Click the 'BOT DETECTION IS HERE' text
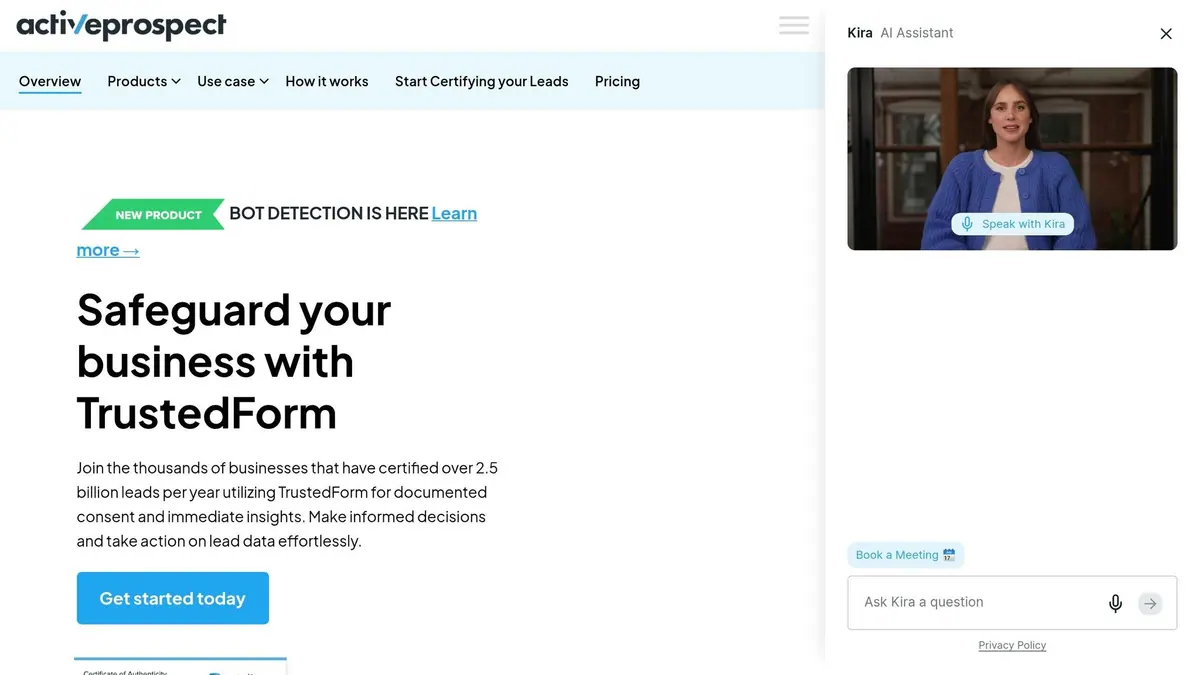The height and width of the screenshot is (675, 1200). click(329, 213)
